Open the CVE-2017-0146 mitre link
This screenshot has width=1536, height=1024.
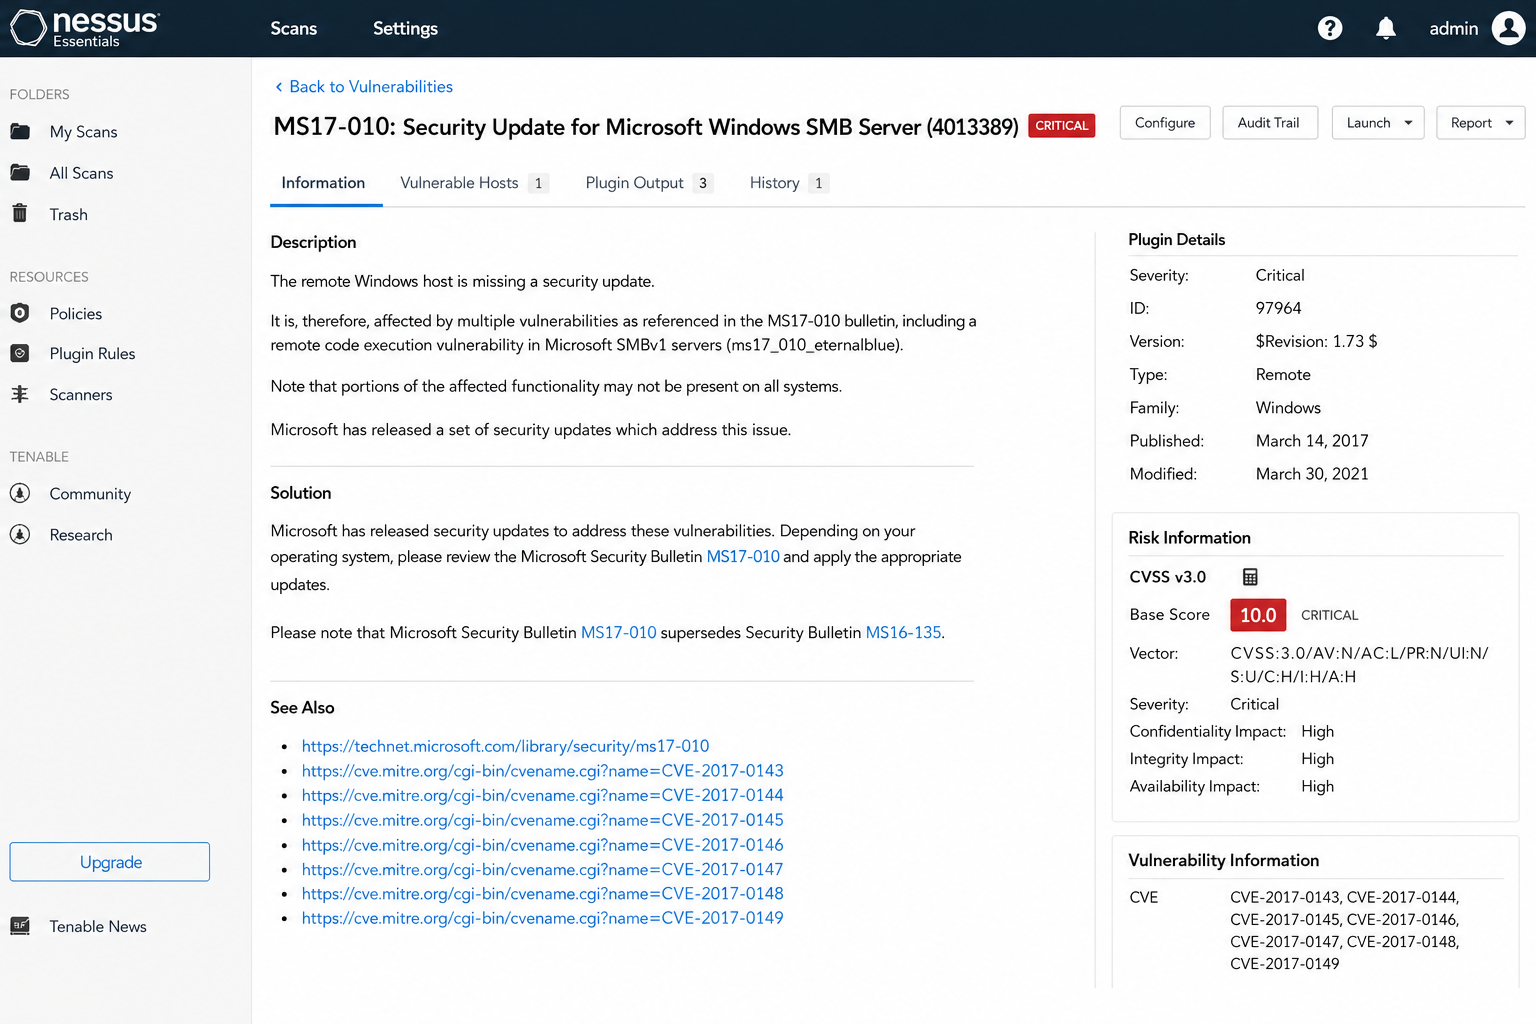pos(542,845)
